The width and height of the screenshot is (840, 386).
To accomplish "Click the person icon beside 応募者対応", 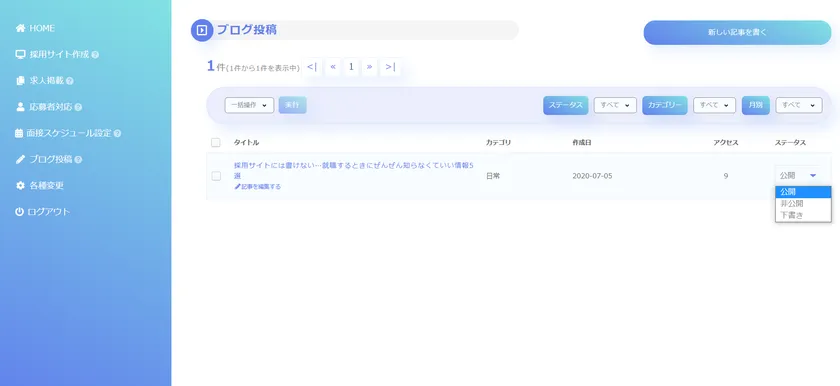I will tap(20, 107).
